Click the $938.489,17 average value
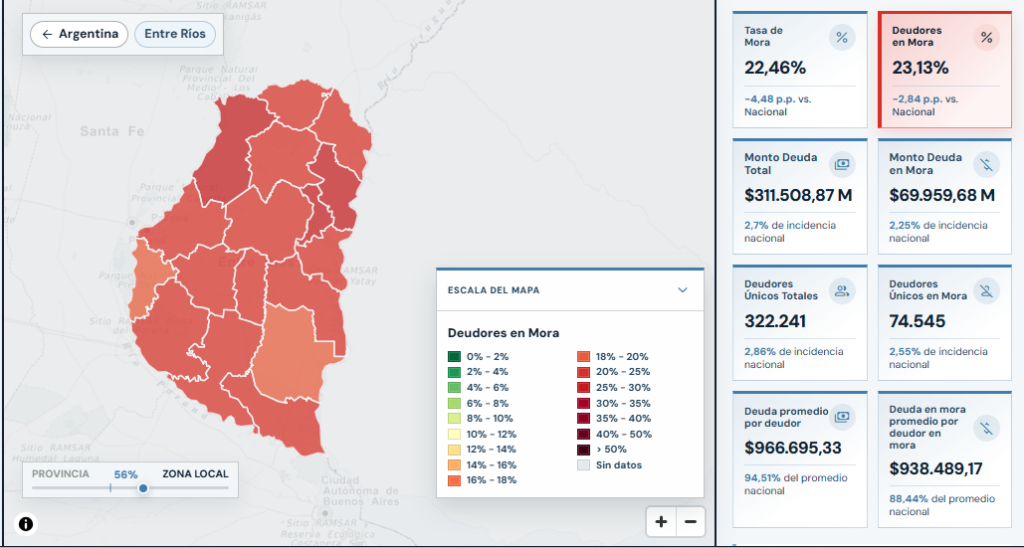Viewport: 1024px width, 548px height. [x=936, y=468]
